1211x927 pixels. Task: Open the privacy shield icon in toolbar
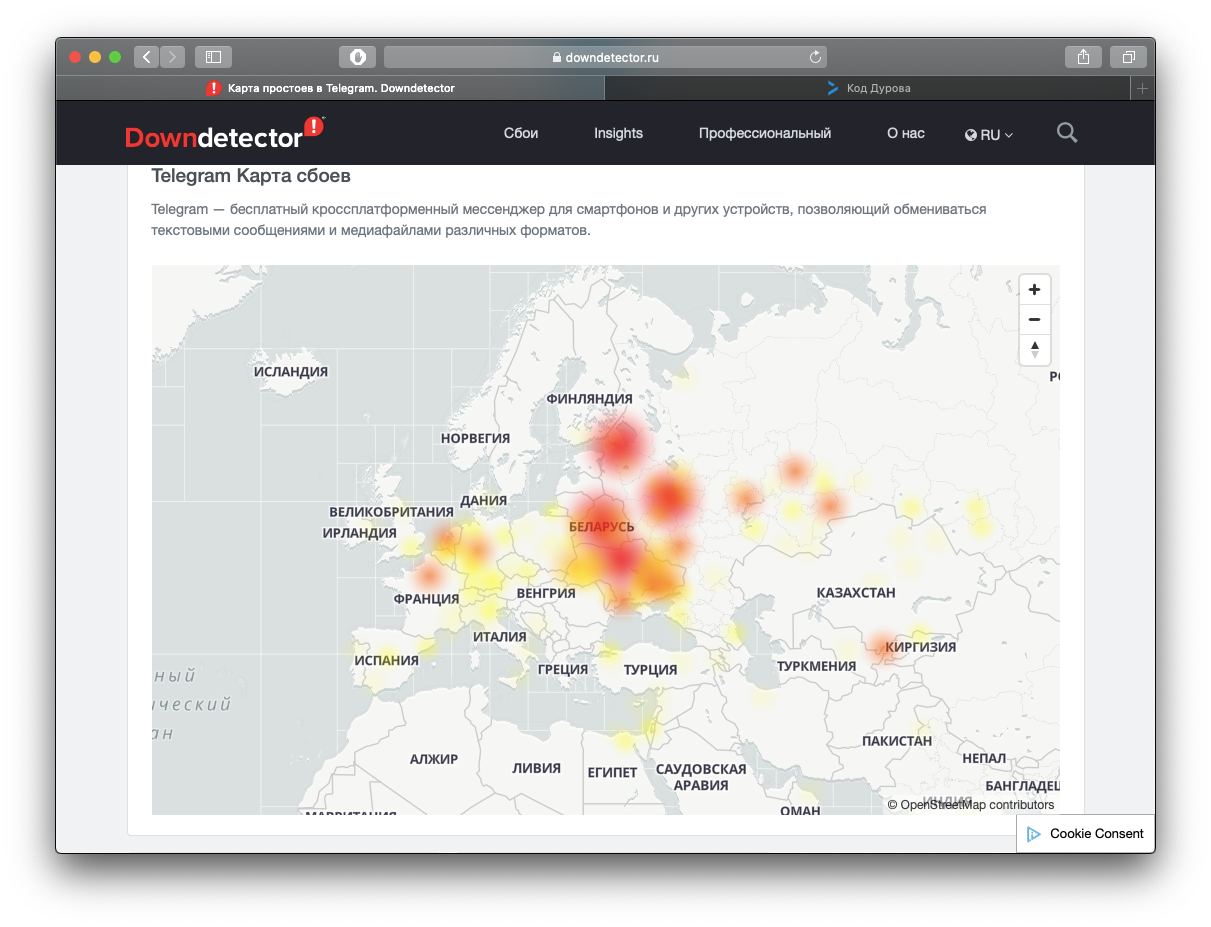[357, 57]
